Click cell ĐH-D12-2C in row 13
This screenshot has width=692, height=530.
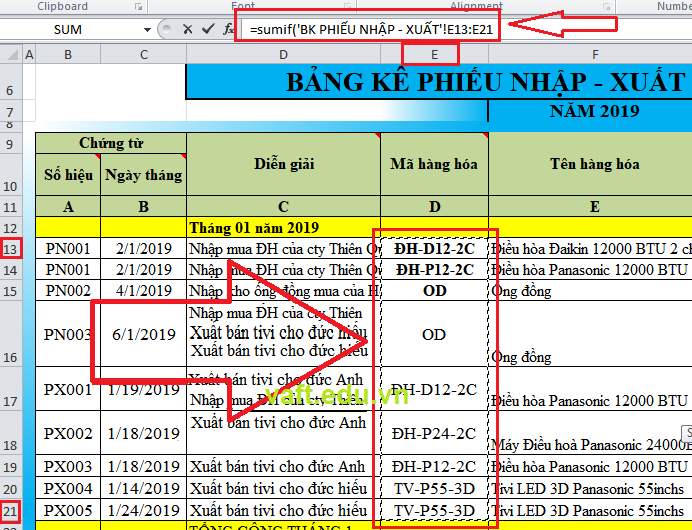coord(434,249)
